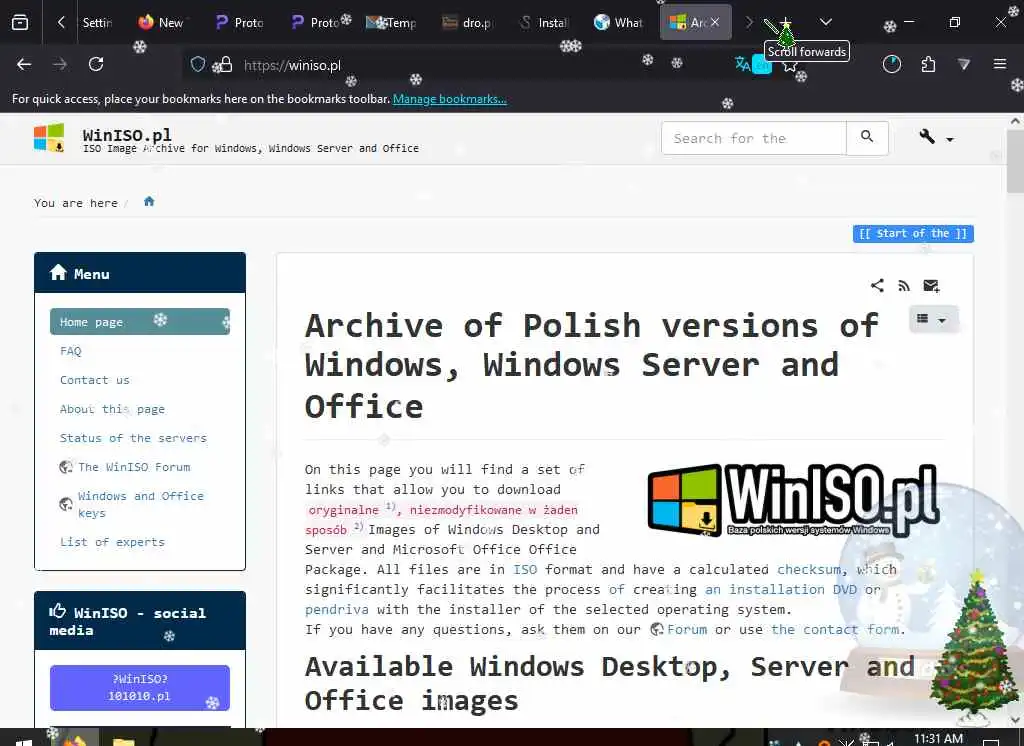This screenshot has width=1024, height=746.
Task: Open the FAQ menu item
Action: tap(71, 351)
